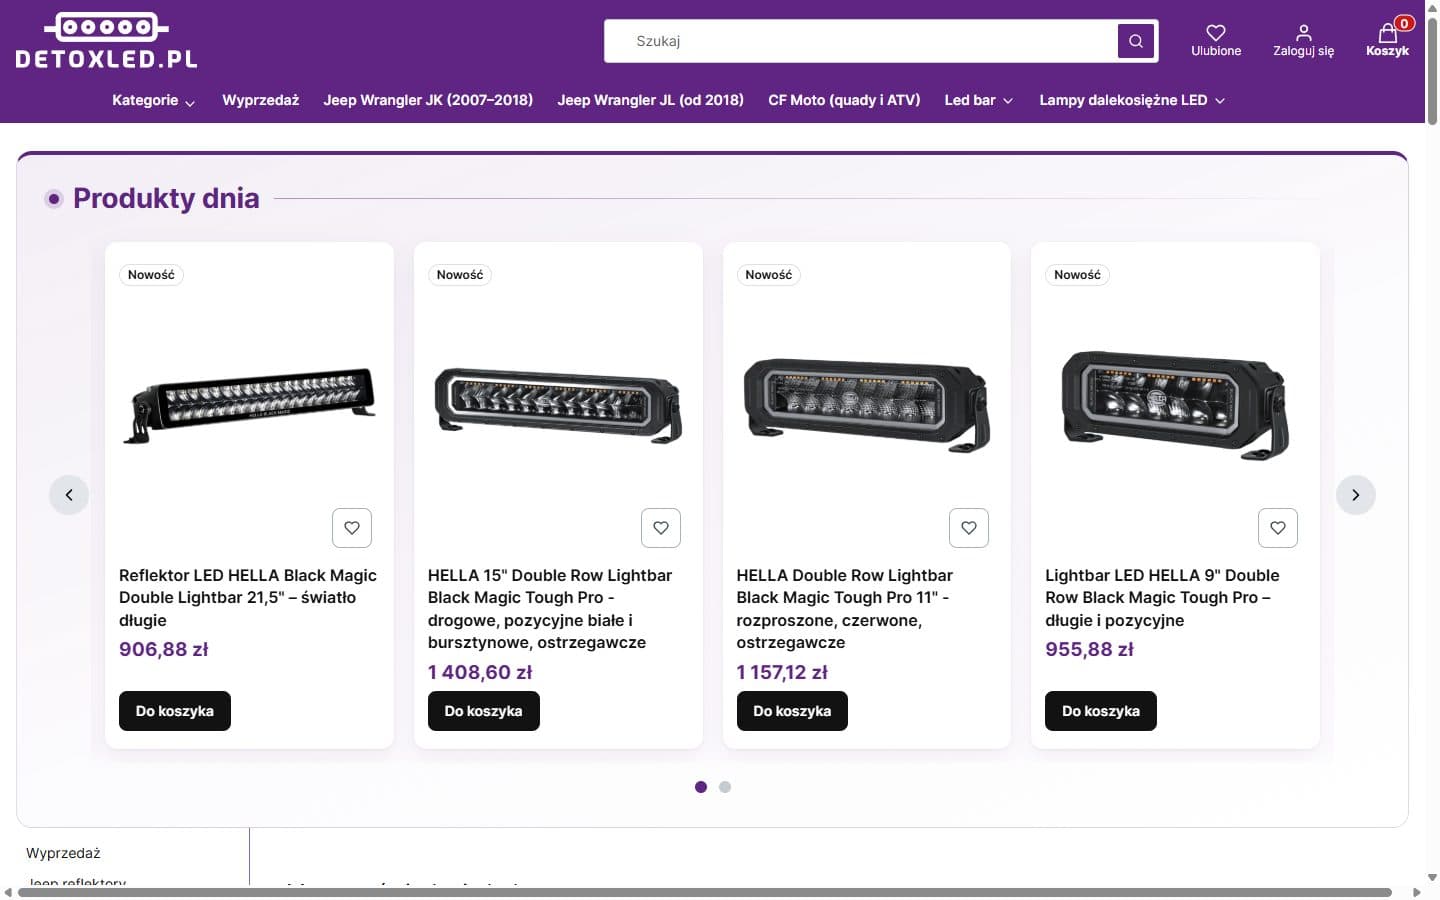Favorite the HELLA 15" Double Row Lightbar
Viewport: 1440px width, 900px height.
(661, 528)
